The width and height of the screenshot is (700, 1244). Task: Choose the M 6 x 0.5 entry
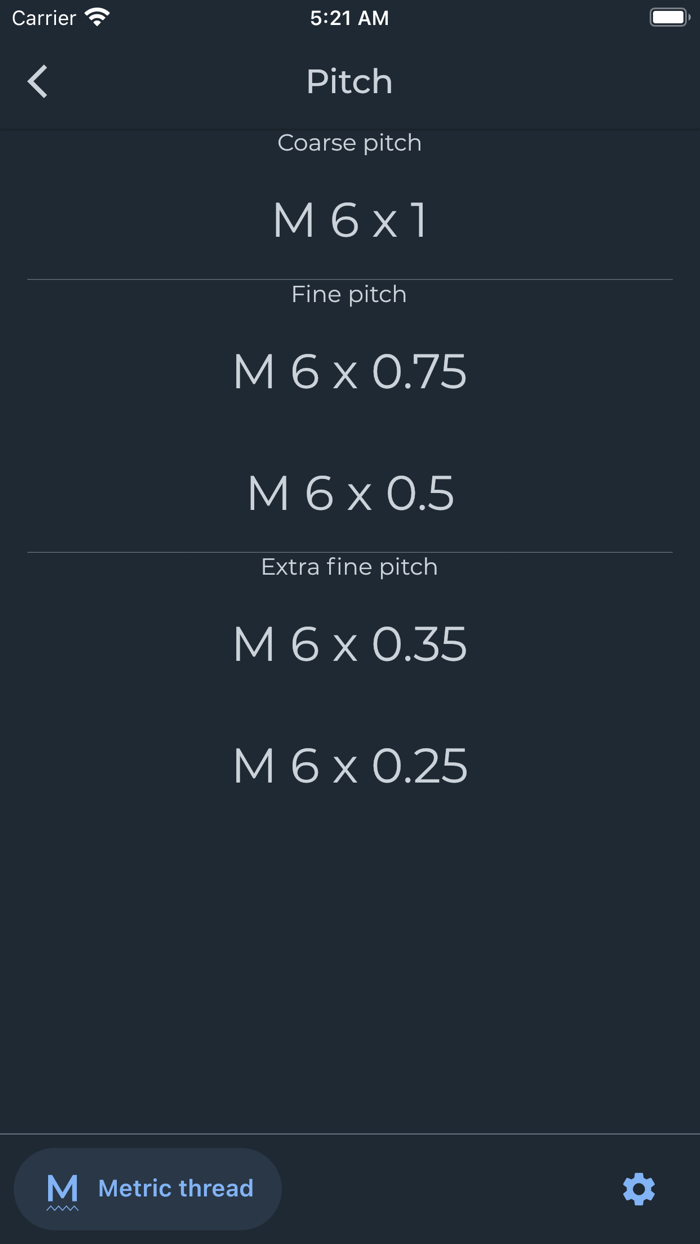(349, 492)
